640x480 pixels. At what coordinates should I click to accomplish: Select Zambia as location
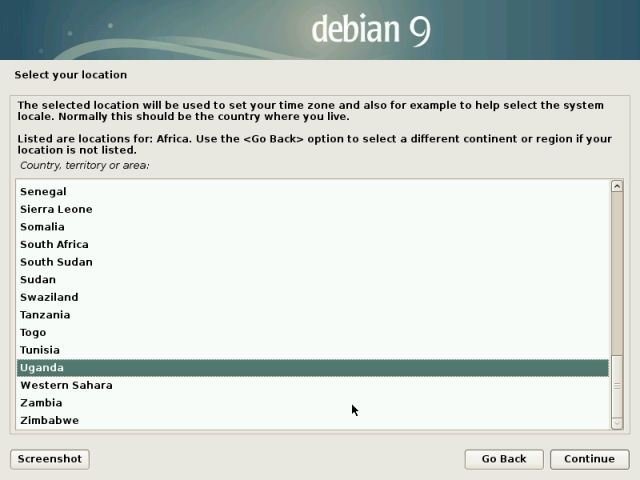coord(313,403)
